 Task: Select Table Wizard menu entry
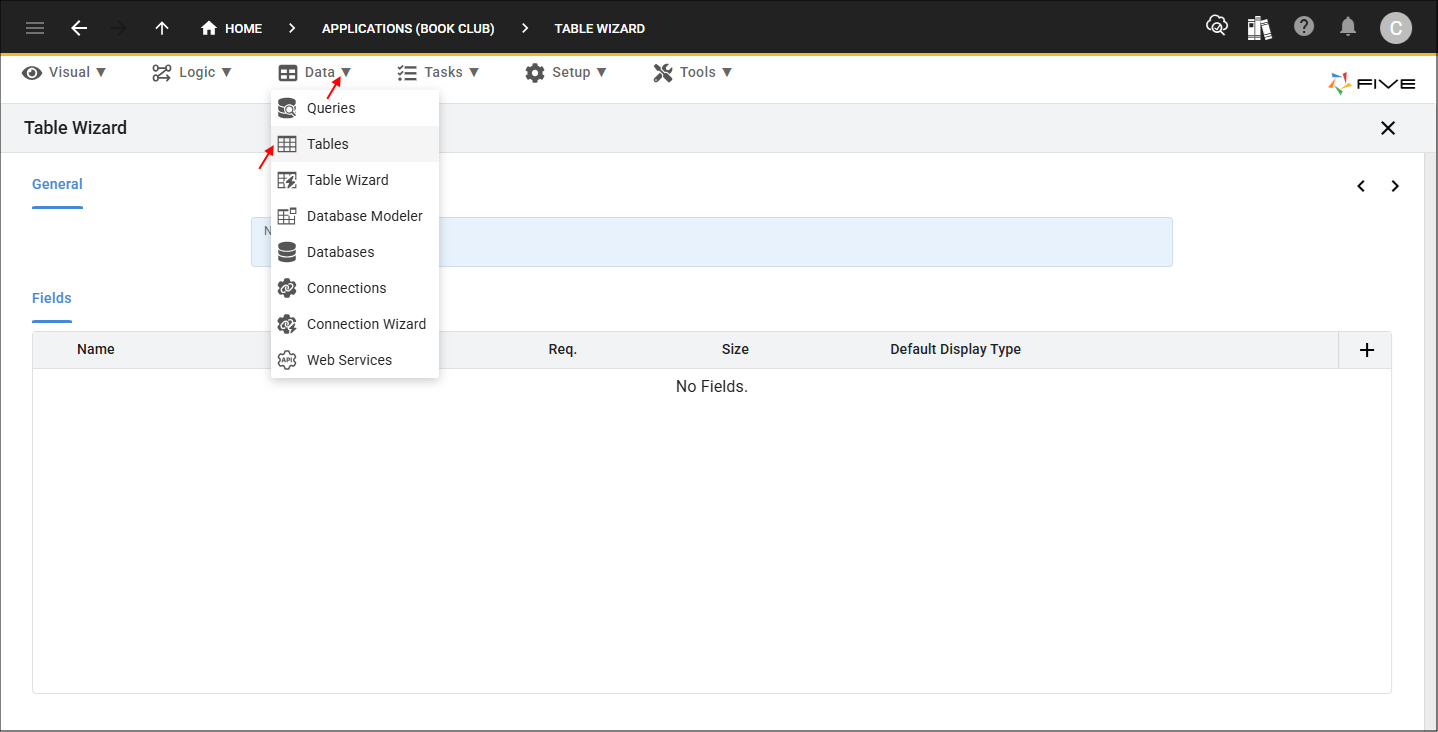(x=355, y=180)
